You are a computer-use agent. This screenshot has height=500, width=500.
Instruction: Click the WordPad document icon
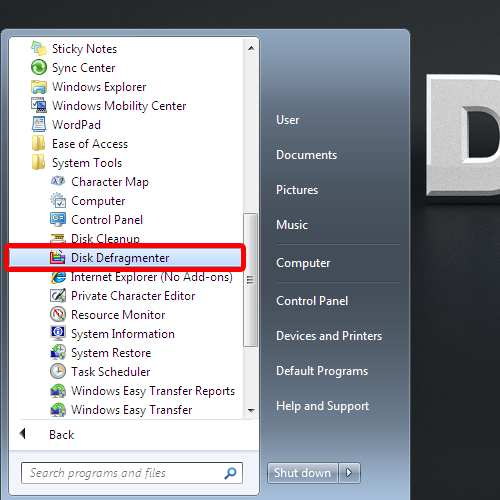[39, 125]
